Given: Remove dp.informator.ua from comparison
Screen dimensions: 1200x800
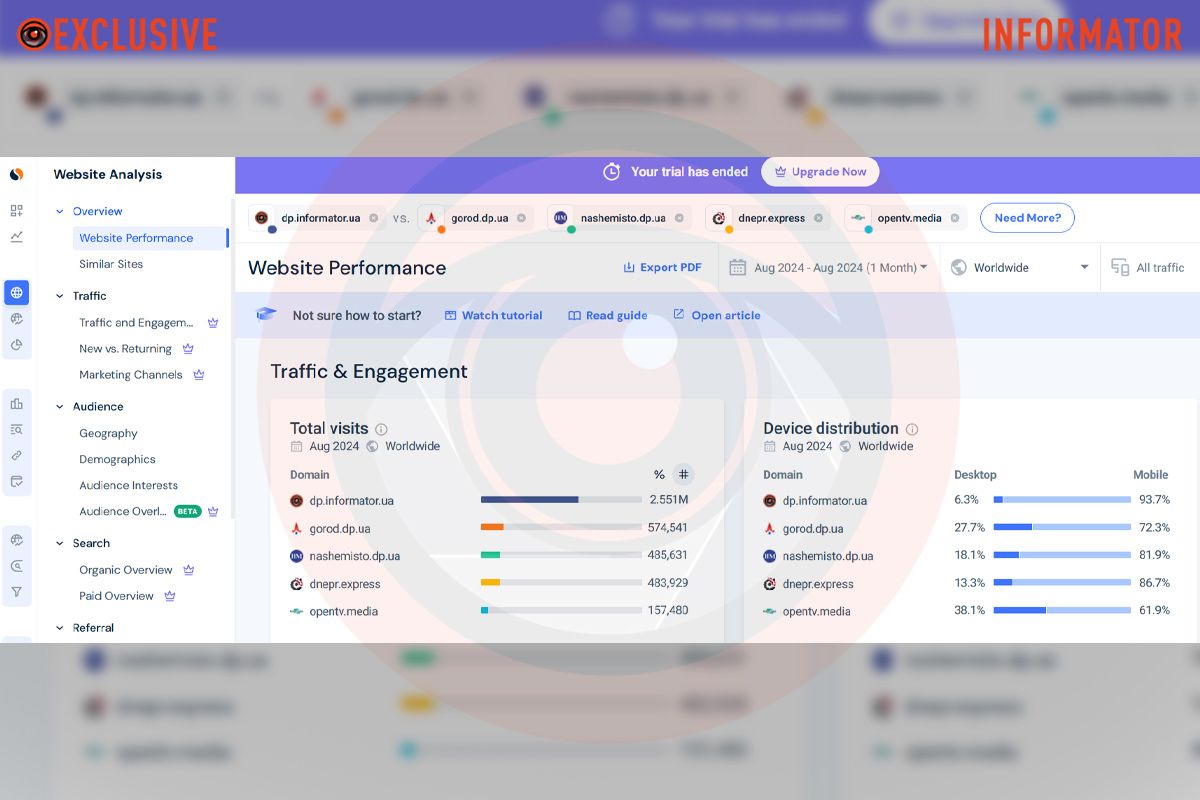Looking at the screenshot, I should tap(373, 218).
